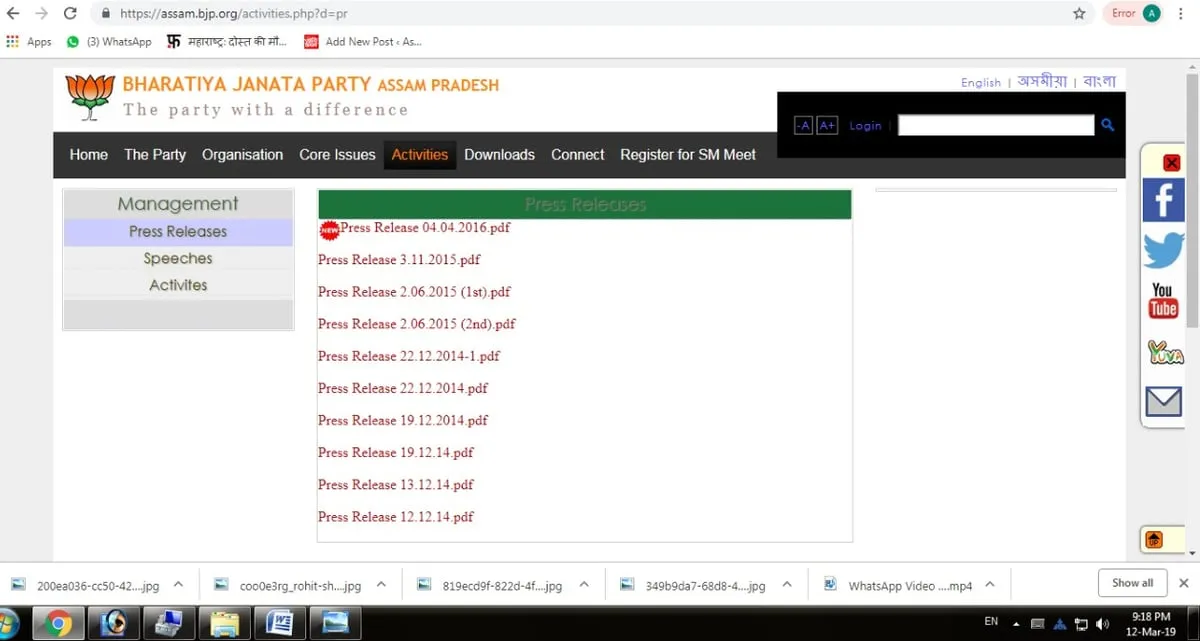Viewport: 1200px width, 641px height.
Task: Open the Downloads menu item
Action: [499, 154]
